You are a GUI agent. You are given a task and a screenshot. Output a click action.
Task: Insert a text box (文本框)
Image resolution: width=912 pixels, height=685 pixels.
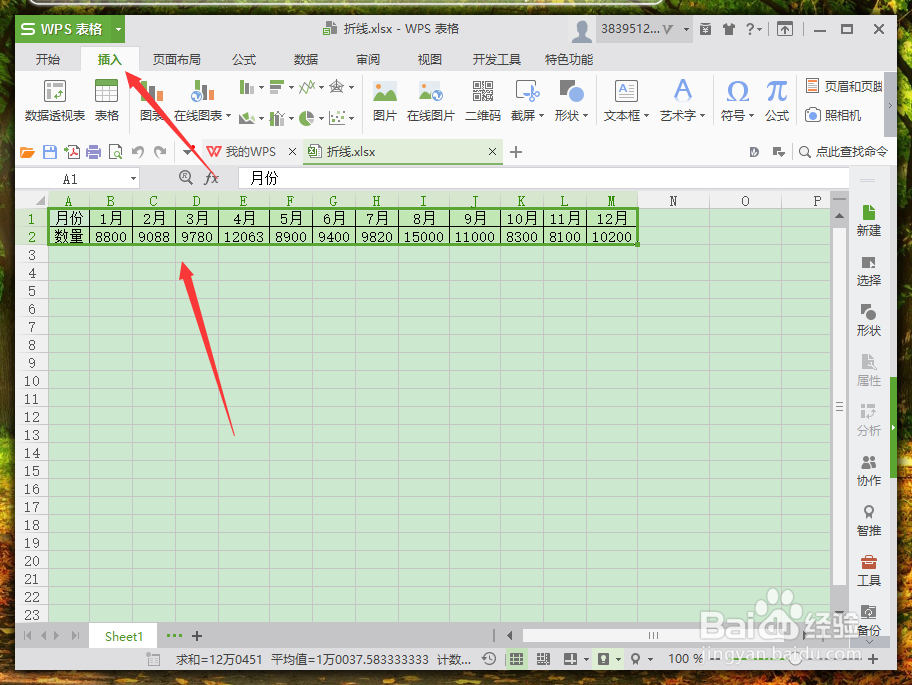pyautogui.click(x=626, y=101)
